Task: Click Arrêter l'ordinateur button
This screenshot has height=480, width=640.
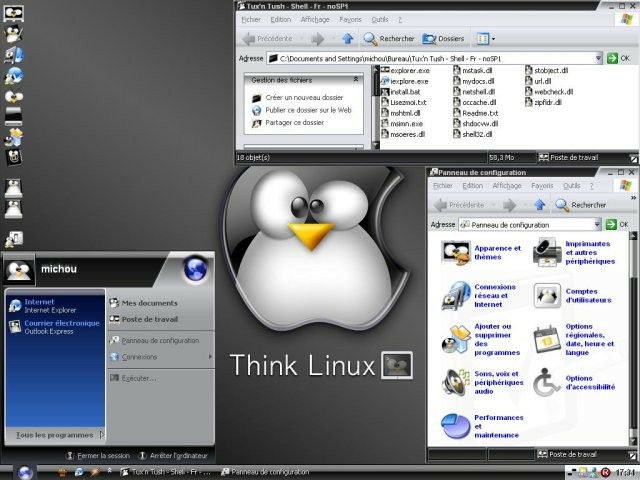Action: click(x=173, y=456)
